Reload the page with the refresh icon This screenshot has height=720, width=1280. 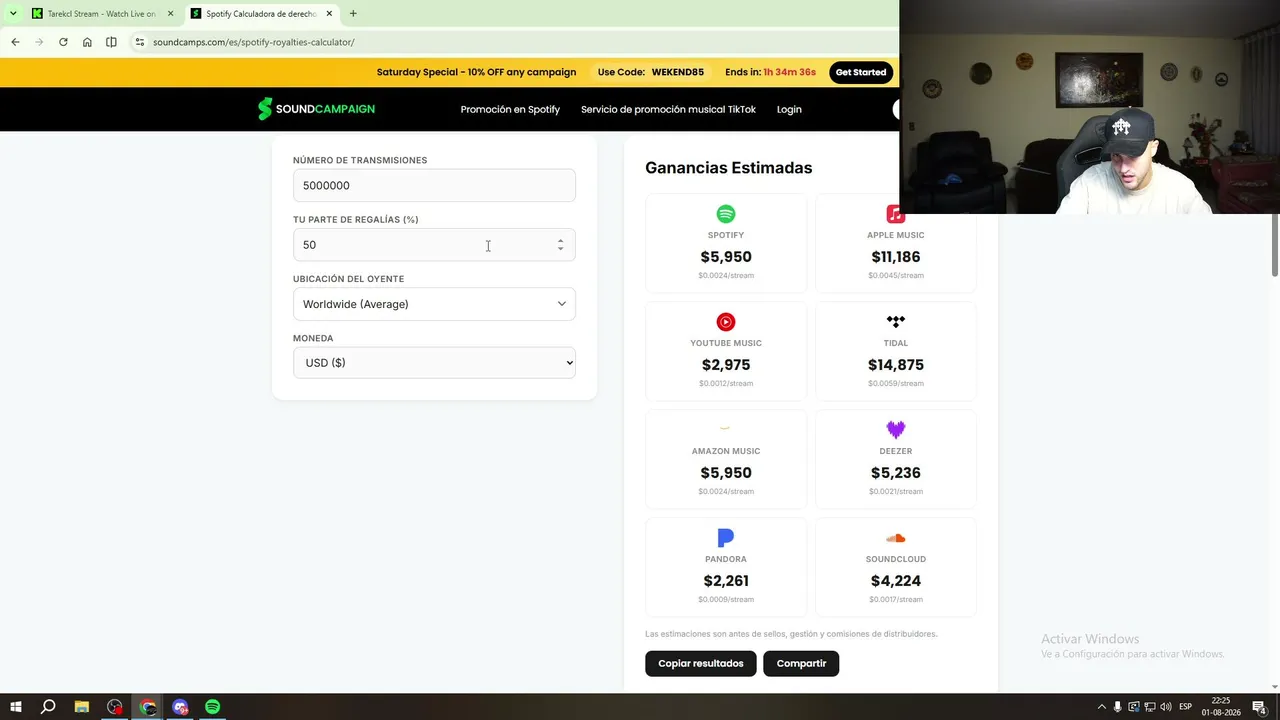click(63, 42)
